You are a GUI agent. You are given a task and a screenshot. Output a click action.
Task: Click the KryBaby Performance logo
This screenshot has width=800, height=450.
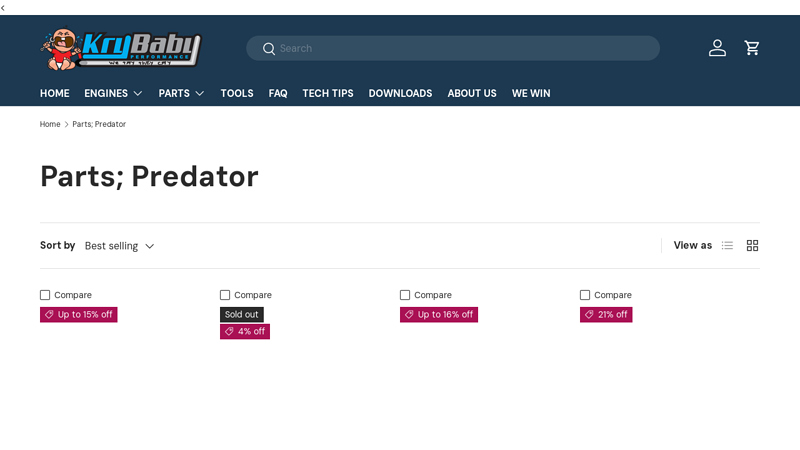pos(121,49)
